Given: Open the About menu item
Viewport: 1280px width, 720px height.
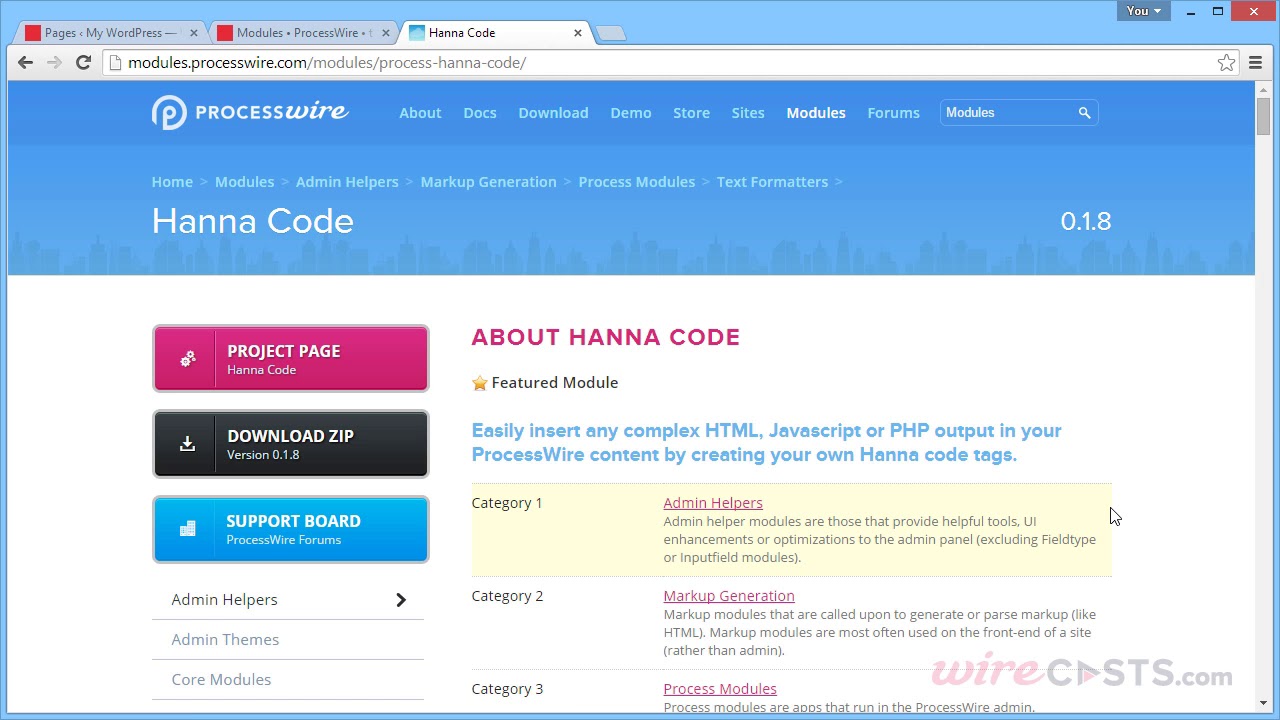Looking at the screenshot, I should click(x=420, y=113).
